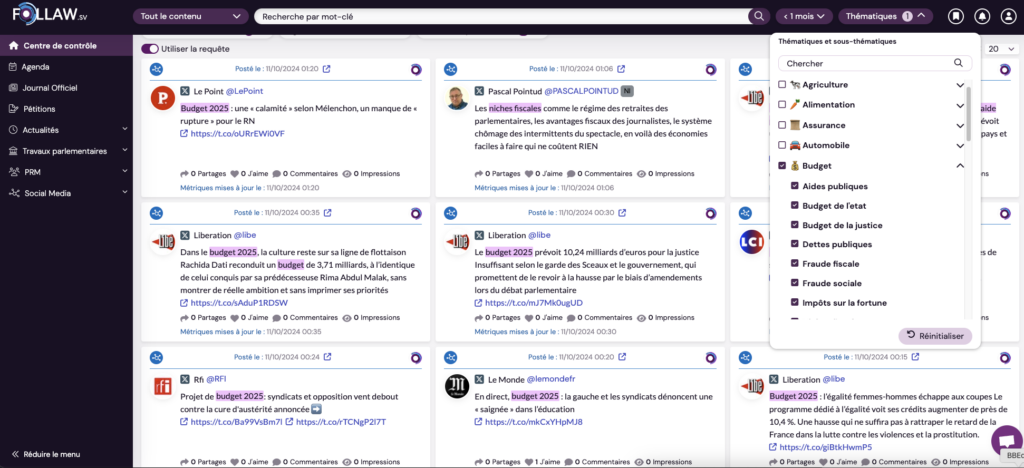Image resolution: width=1024 pixels, height=468 pixels.
Task: Toggle the 'Utiliser la requête' switch
Action: pyautogui.click(x=150, y=48)
